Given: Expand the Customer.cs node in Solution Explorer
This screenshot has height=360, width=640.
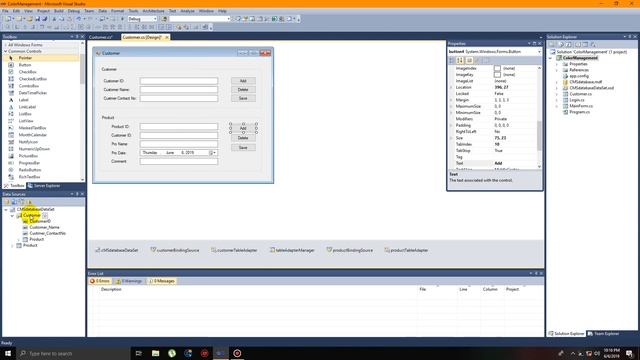Looking at the screenshot, I should point(557,94).
